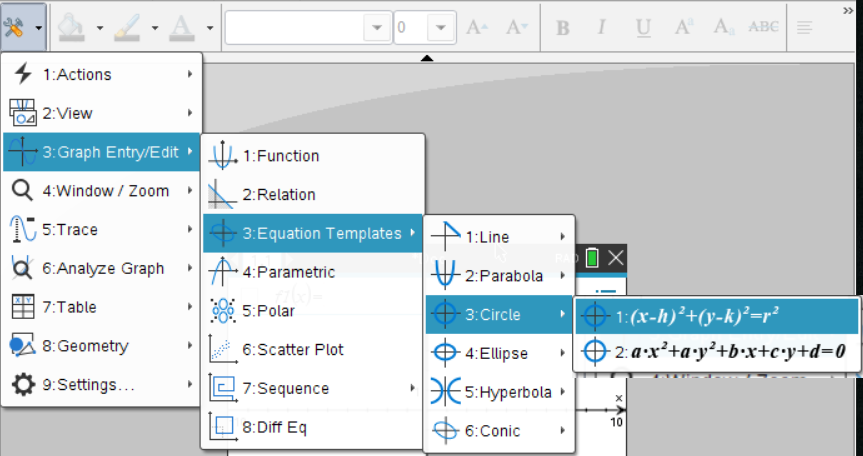Choose the circle standard form (x-h)²+(y-k)²=r² template

pos(716,316)
